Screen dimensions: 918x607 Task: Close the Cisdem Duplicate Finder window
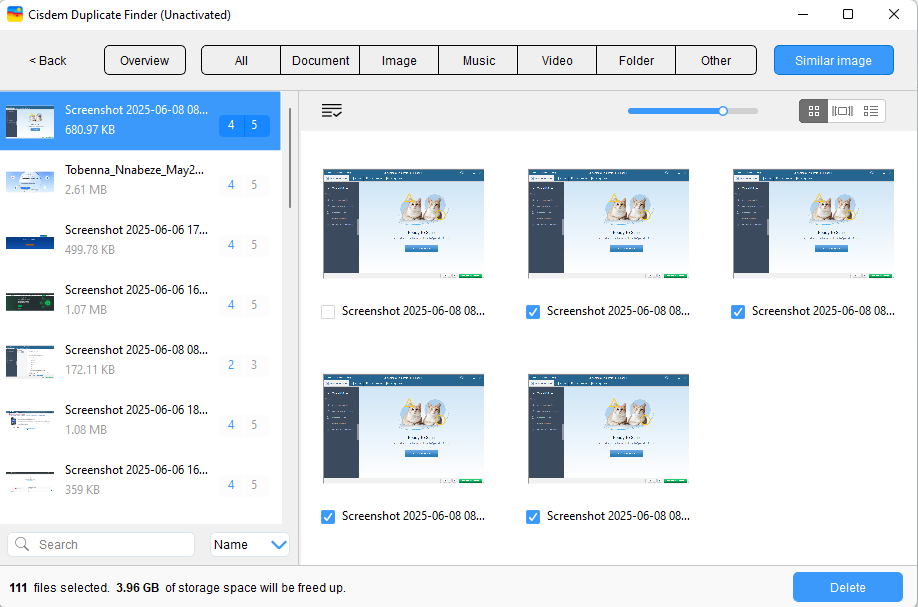(893, 14)
